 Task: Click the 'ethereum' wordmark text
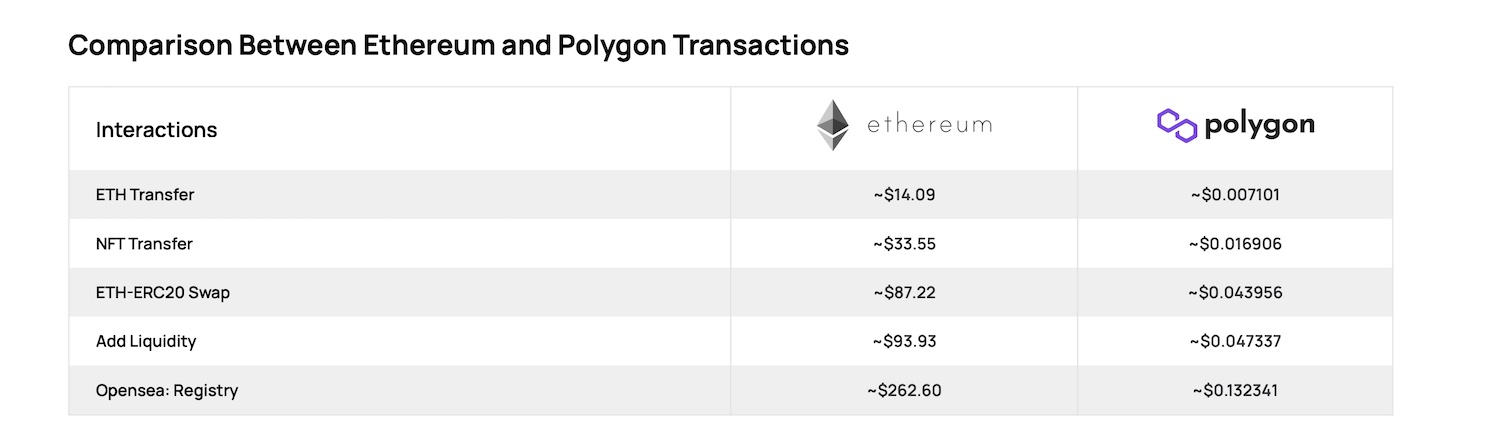(x=929, y=125)
